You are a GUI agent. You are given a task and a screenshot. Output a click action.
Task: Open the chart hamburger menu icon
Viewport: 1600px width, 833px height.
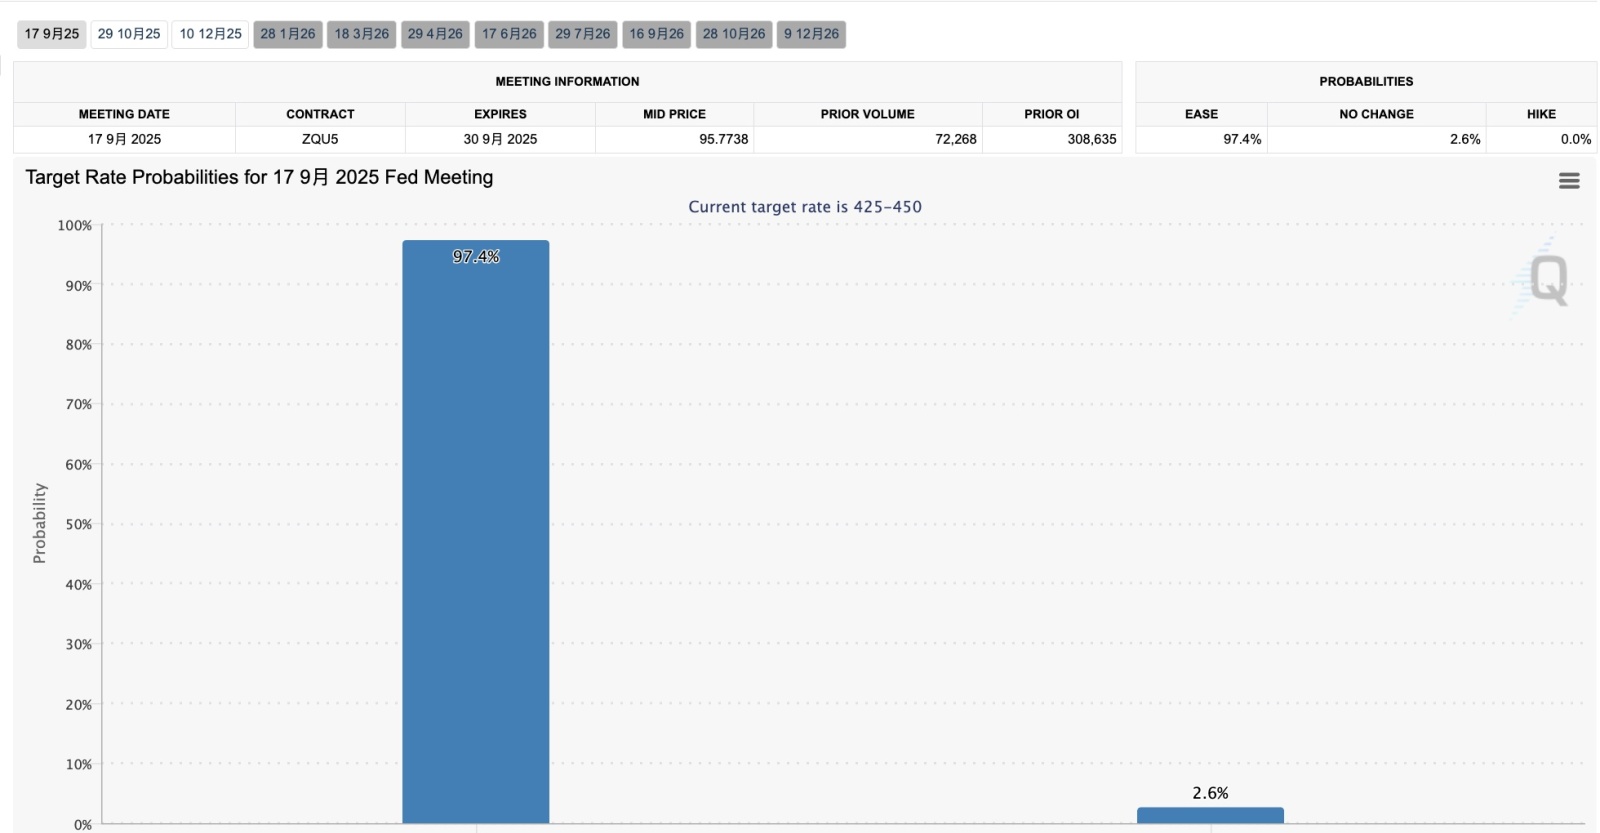point(1569,181)
